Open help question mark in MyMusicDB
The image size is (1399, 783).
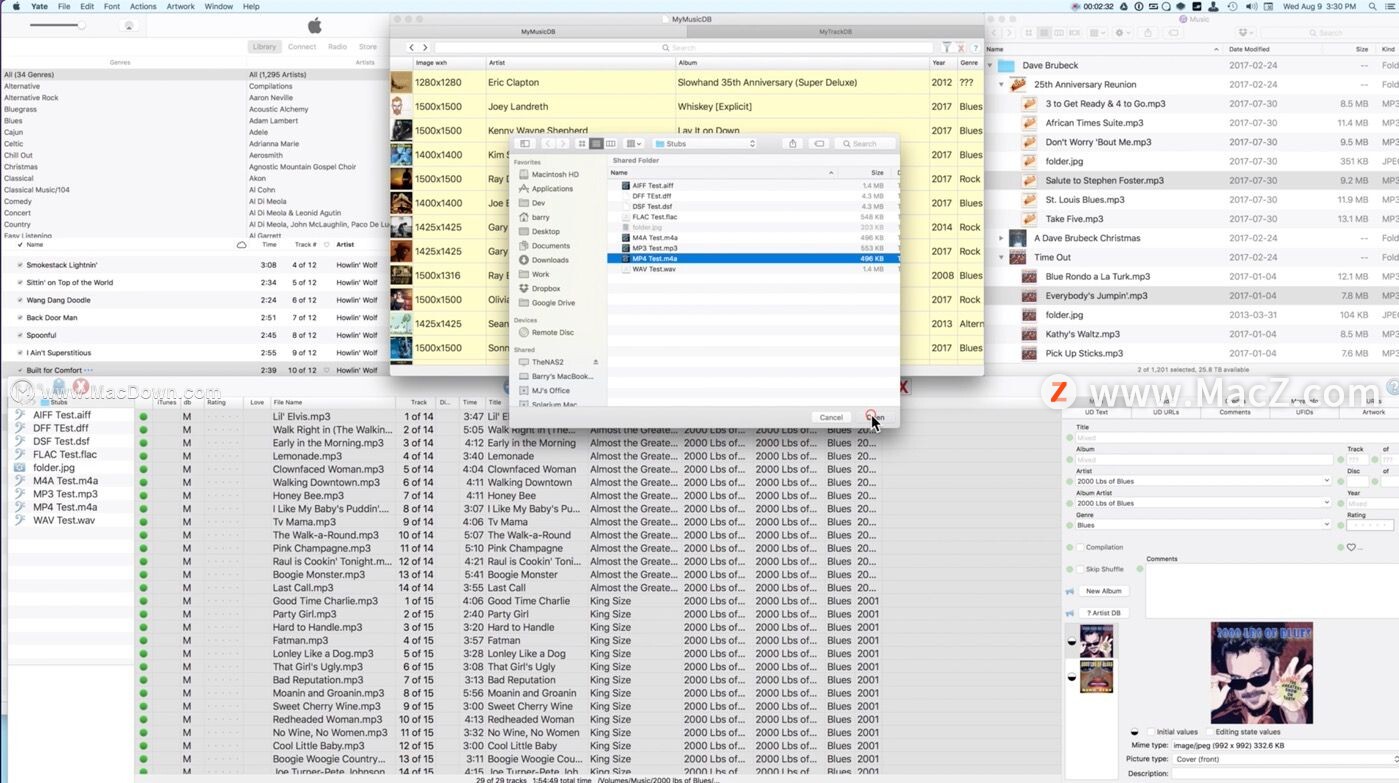[x=975, y=47]
